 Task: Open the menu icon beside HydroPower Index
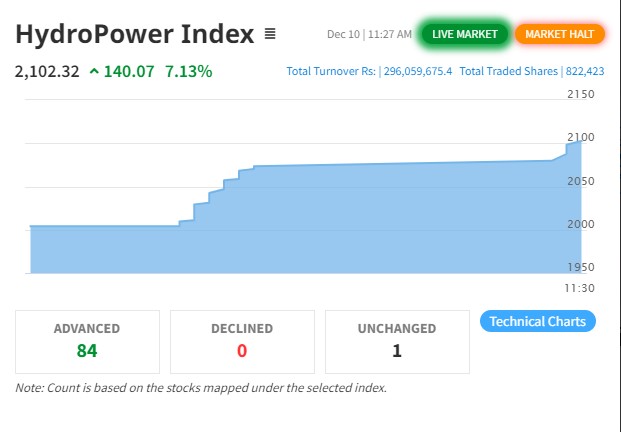(270, 35)
